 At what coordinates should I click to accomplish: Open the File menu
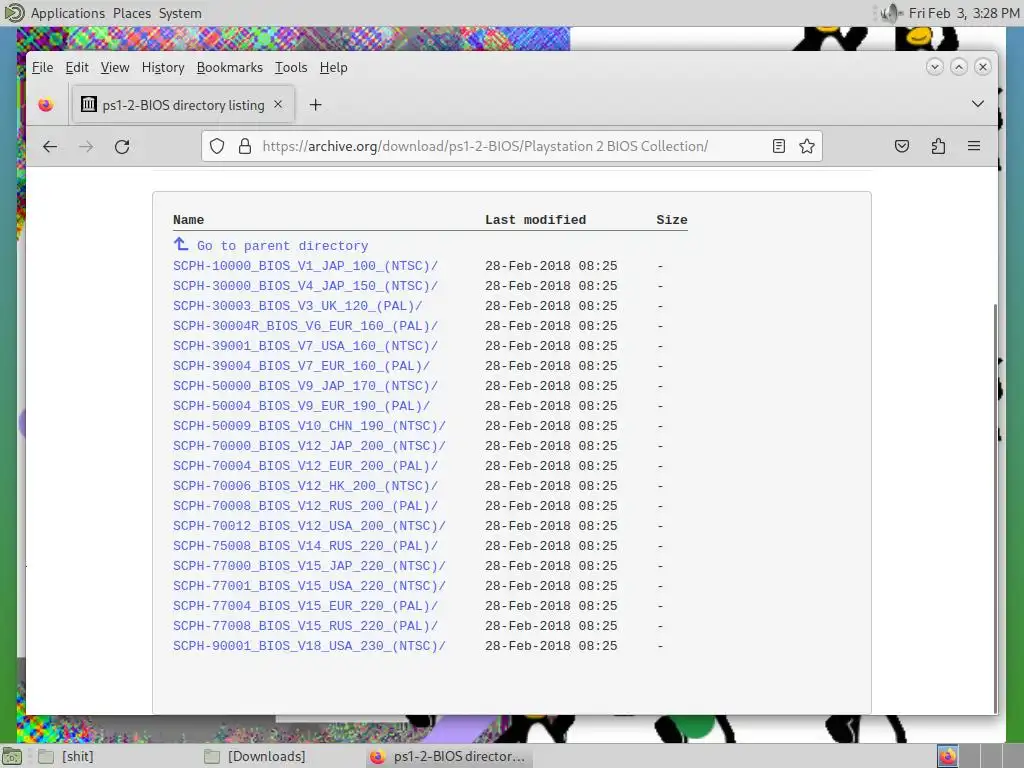[42, 67]
